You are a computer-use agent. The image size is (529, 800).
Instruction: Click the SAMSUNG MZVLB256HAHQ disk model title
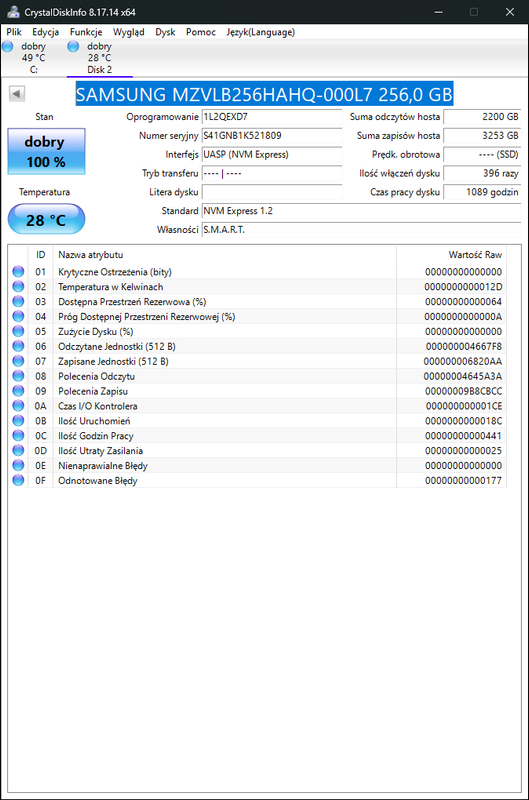pyautogui.click(x=264, y=94)
